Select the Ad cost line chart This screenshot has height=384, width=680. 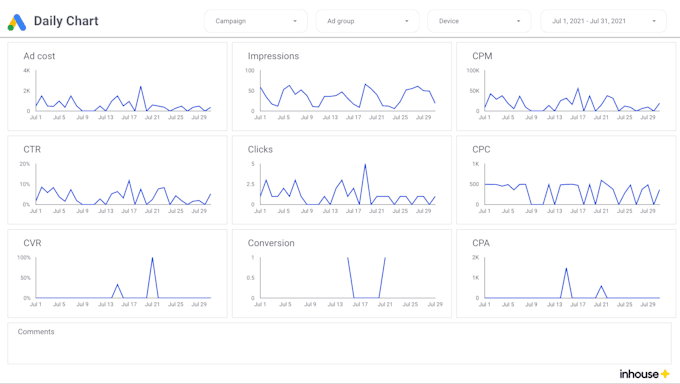pos(117,86)
